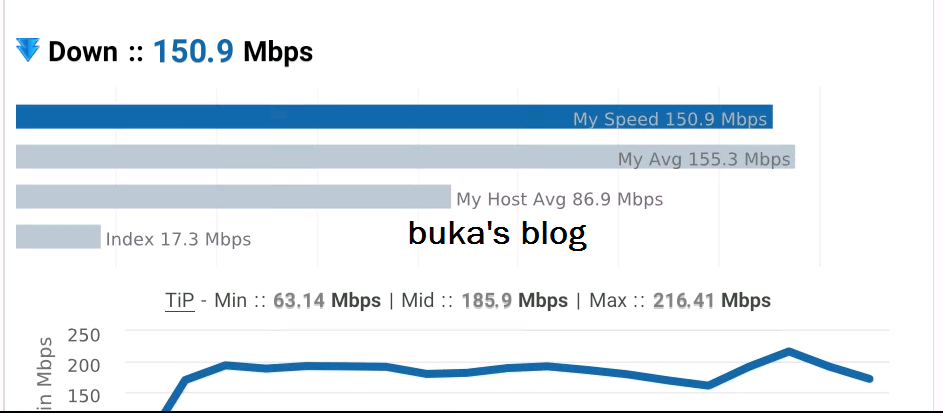Click the peak point on line graph
The width and height of the screenshot is (943, 413).
(788, 350)
